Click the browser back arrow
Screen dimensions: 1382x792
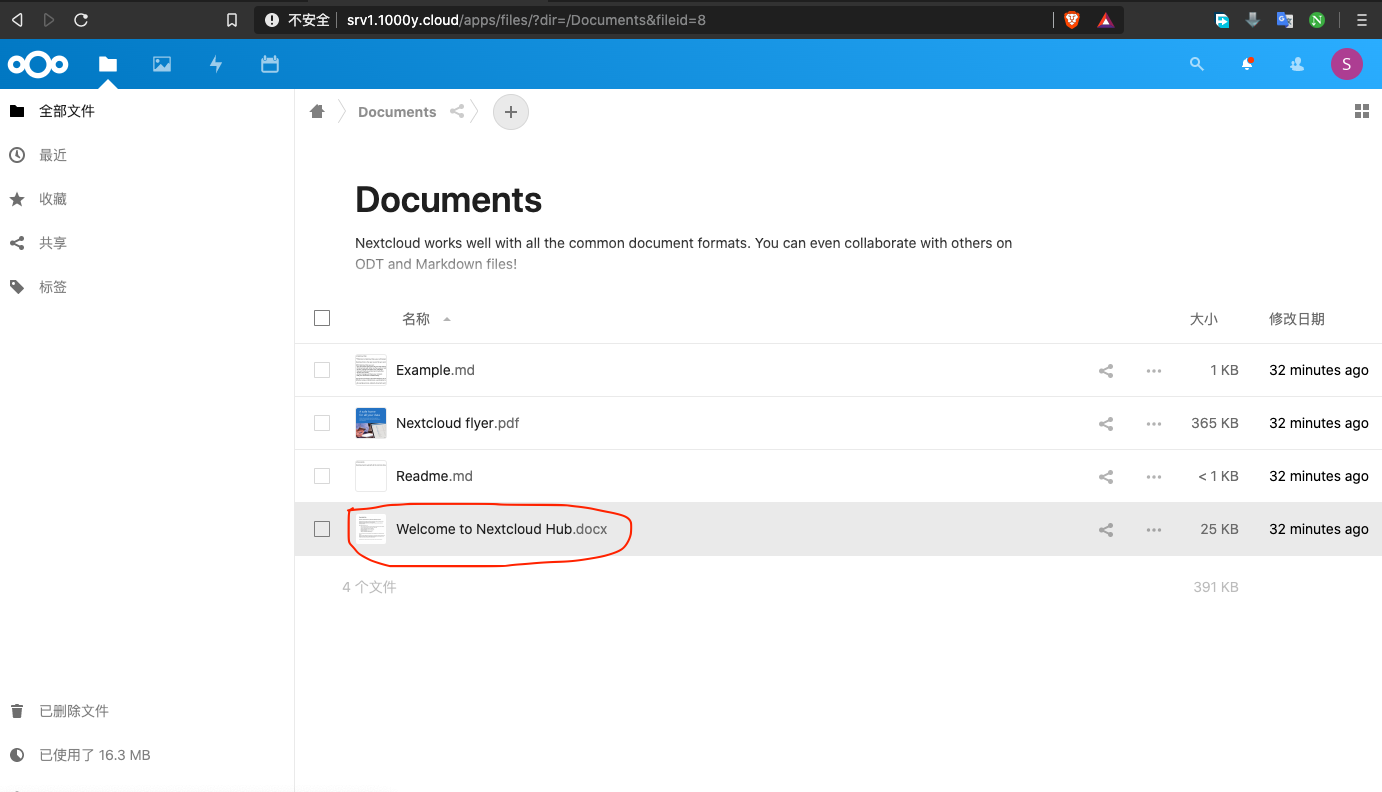point(17,19)
